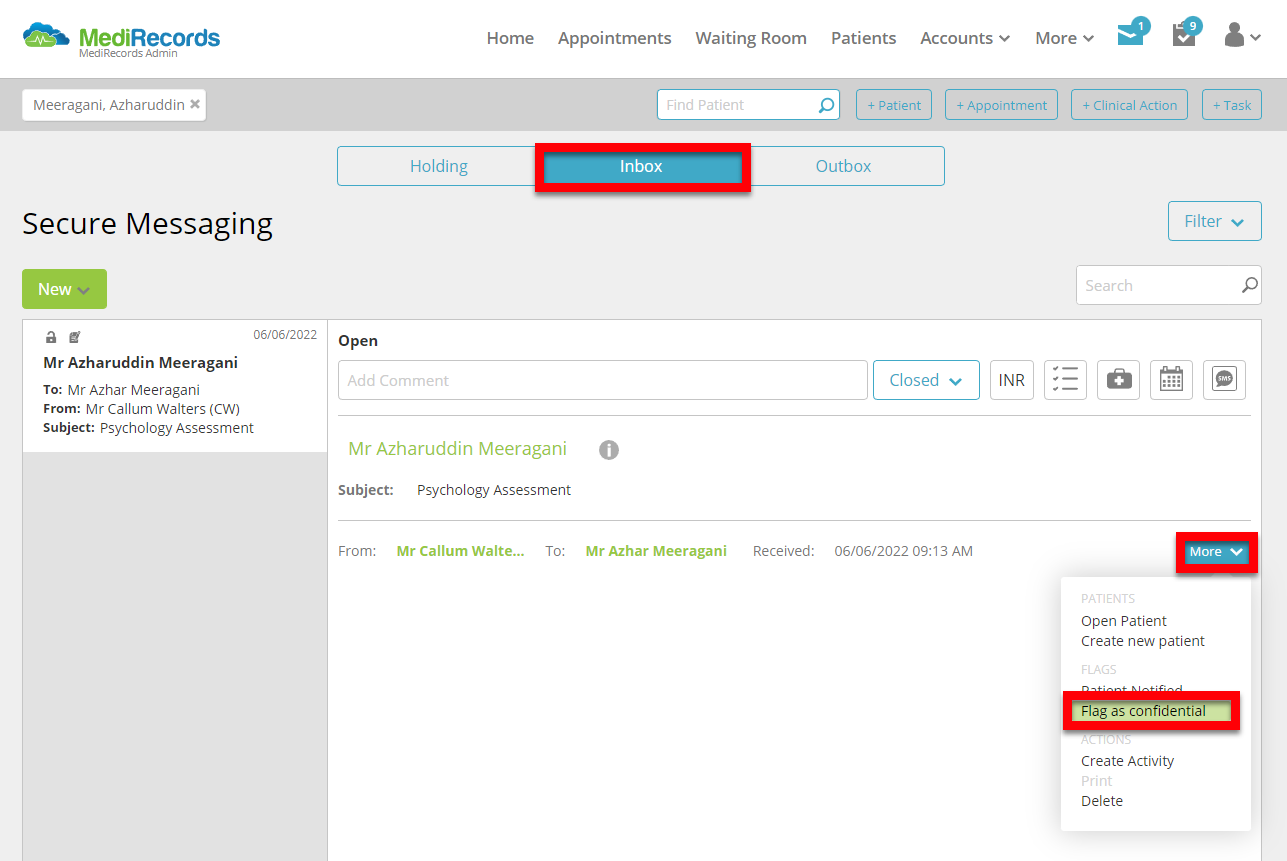This screenshot has height=861, width=1287.
Task: Click the note icon on message card
Action: (x=75, y=337)
